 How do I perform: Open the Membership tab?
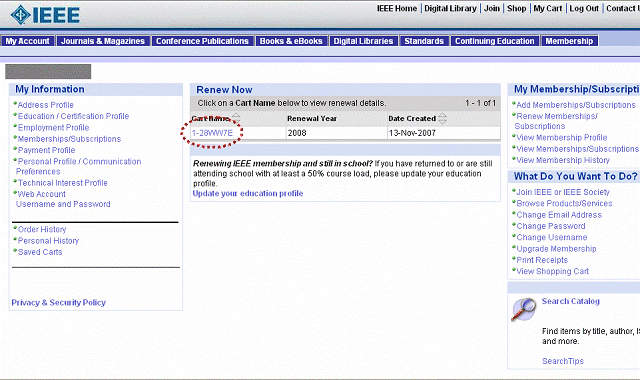[x=569, y=41]
